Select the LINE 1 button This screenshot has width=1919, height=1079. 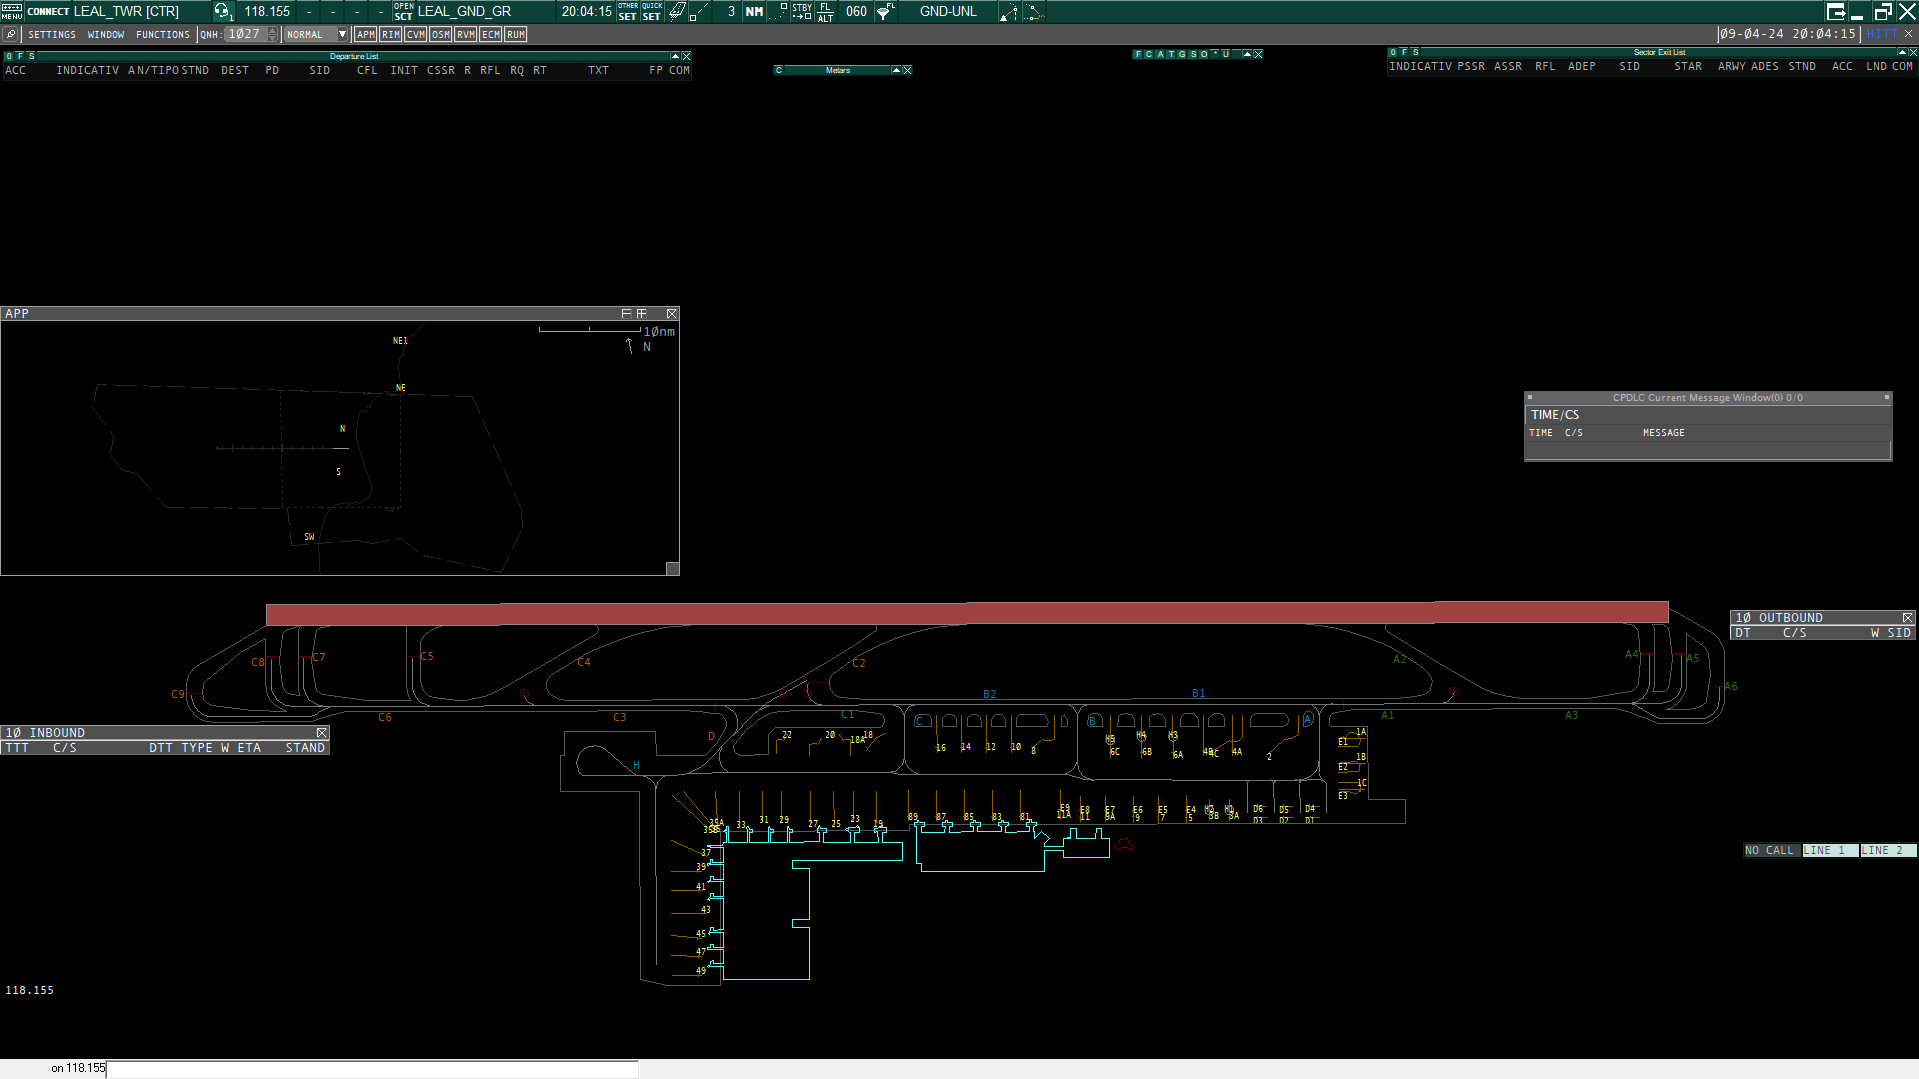point(1830,850)
